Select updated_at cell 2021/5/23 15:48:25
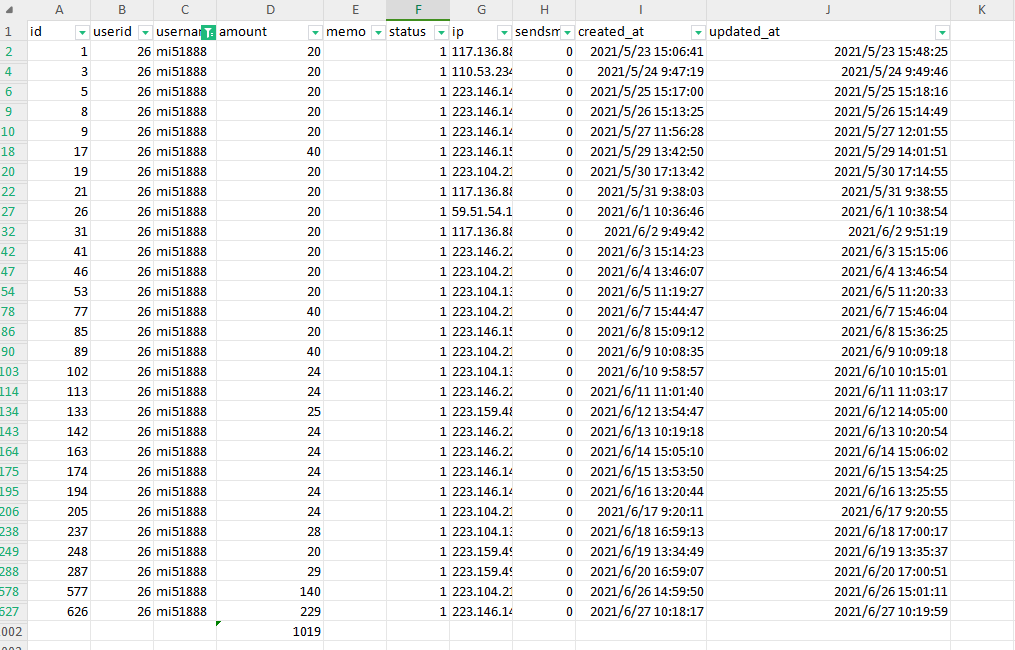Viewport: 1015px width, 650px height. coord(828,52)
